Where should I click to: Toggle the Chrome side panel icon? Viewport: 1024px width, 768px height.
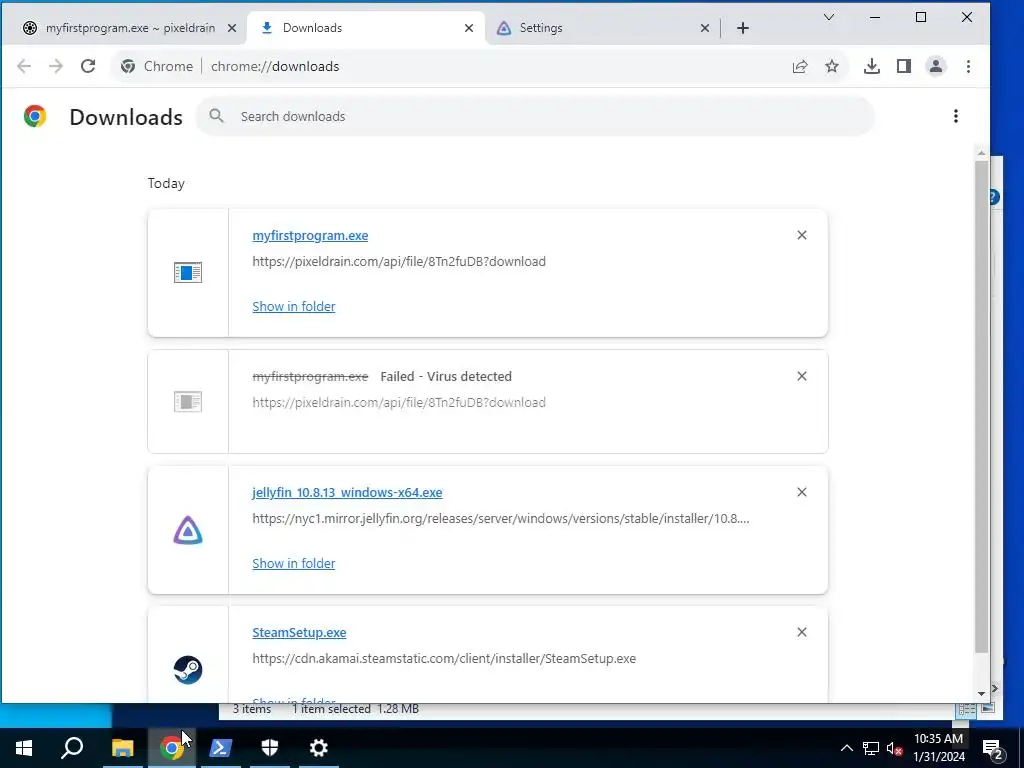pos(904,66)
